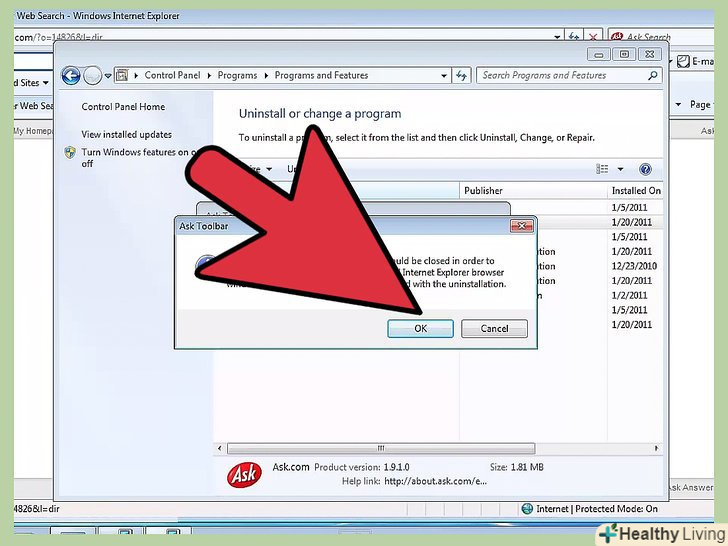The image size is (728, 546).
Task: Confirm with the OK button in Ask Toolbar dialog
Action: click(x=420, y=329)
